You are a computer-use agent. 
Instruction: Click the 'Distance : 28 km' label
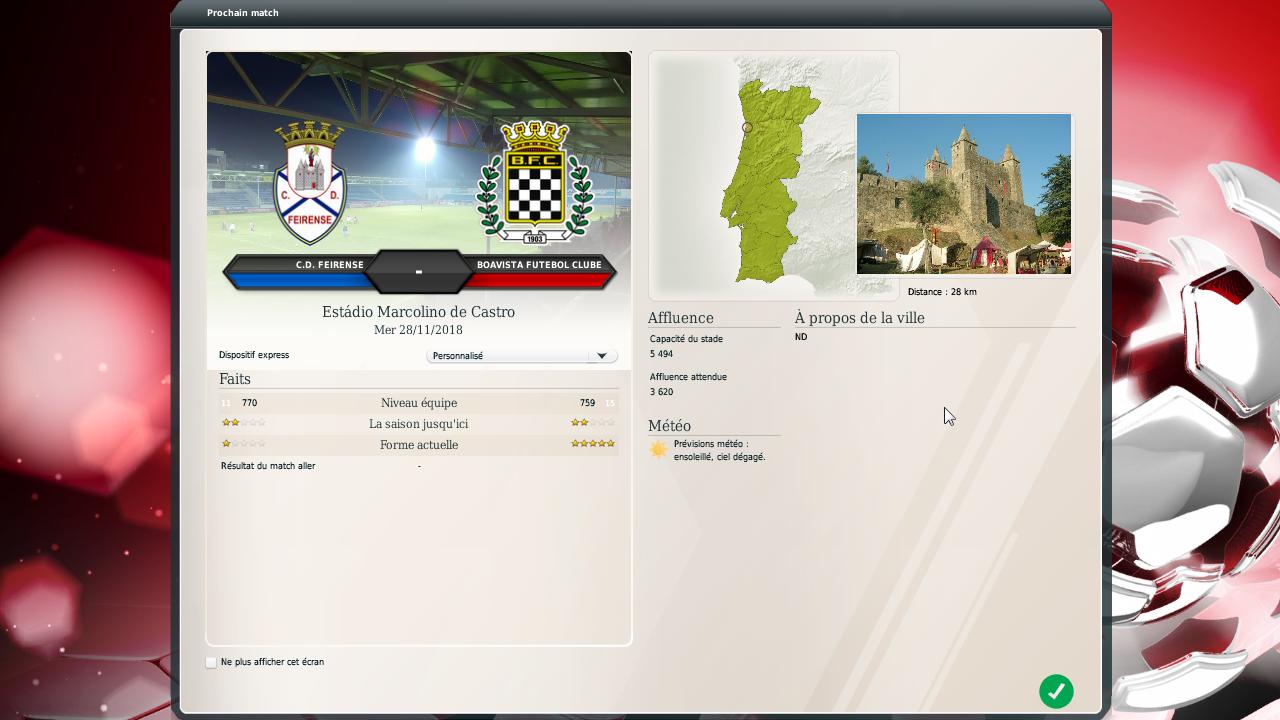pos(942,292)
